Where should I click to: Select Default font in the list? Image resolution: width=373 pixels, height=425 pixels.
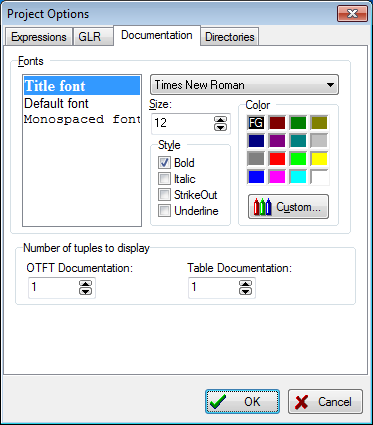click(82, 103)
